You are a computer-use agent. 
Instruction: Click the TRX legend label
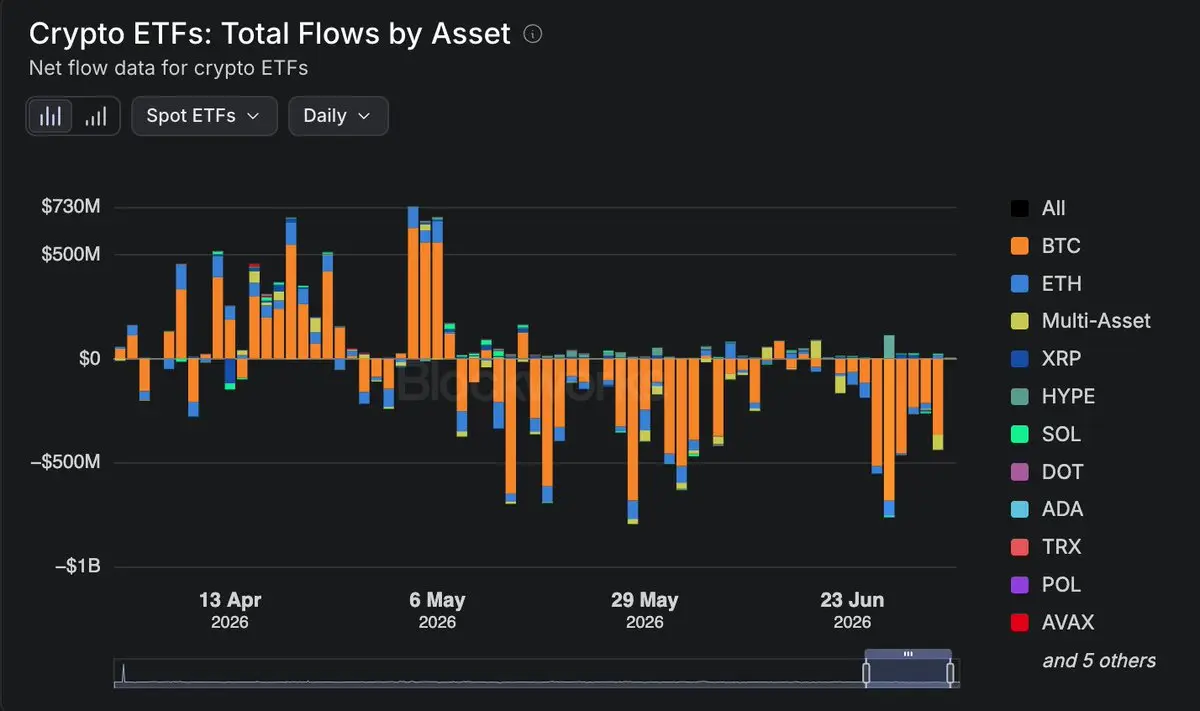click(x=1061, y=547)
